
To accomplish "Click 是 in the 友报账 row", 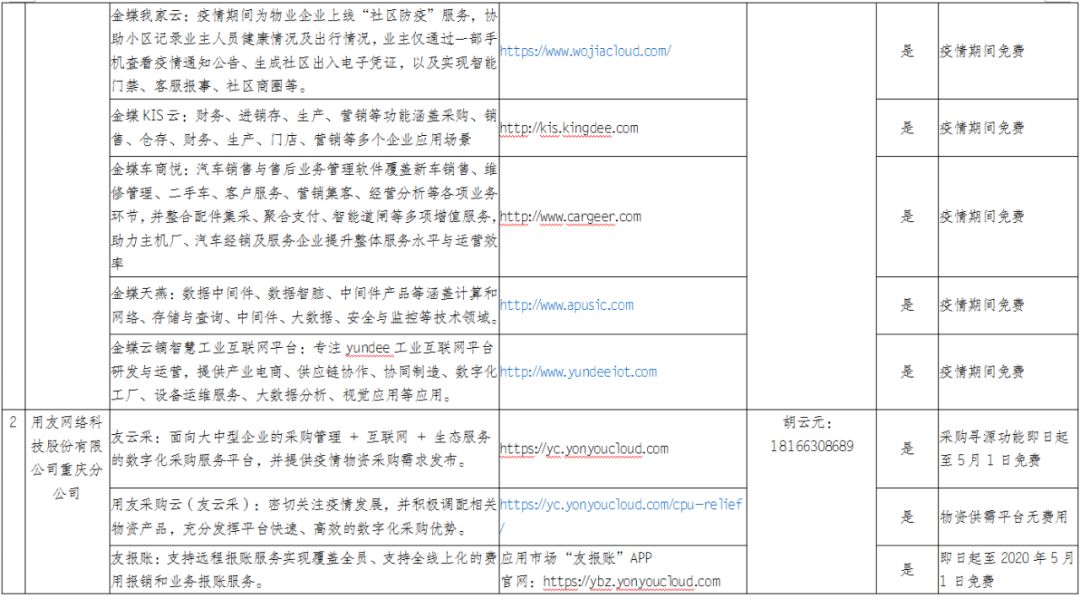I will tap(907, 569).
